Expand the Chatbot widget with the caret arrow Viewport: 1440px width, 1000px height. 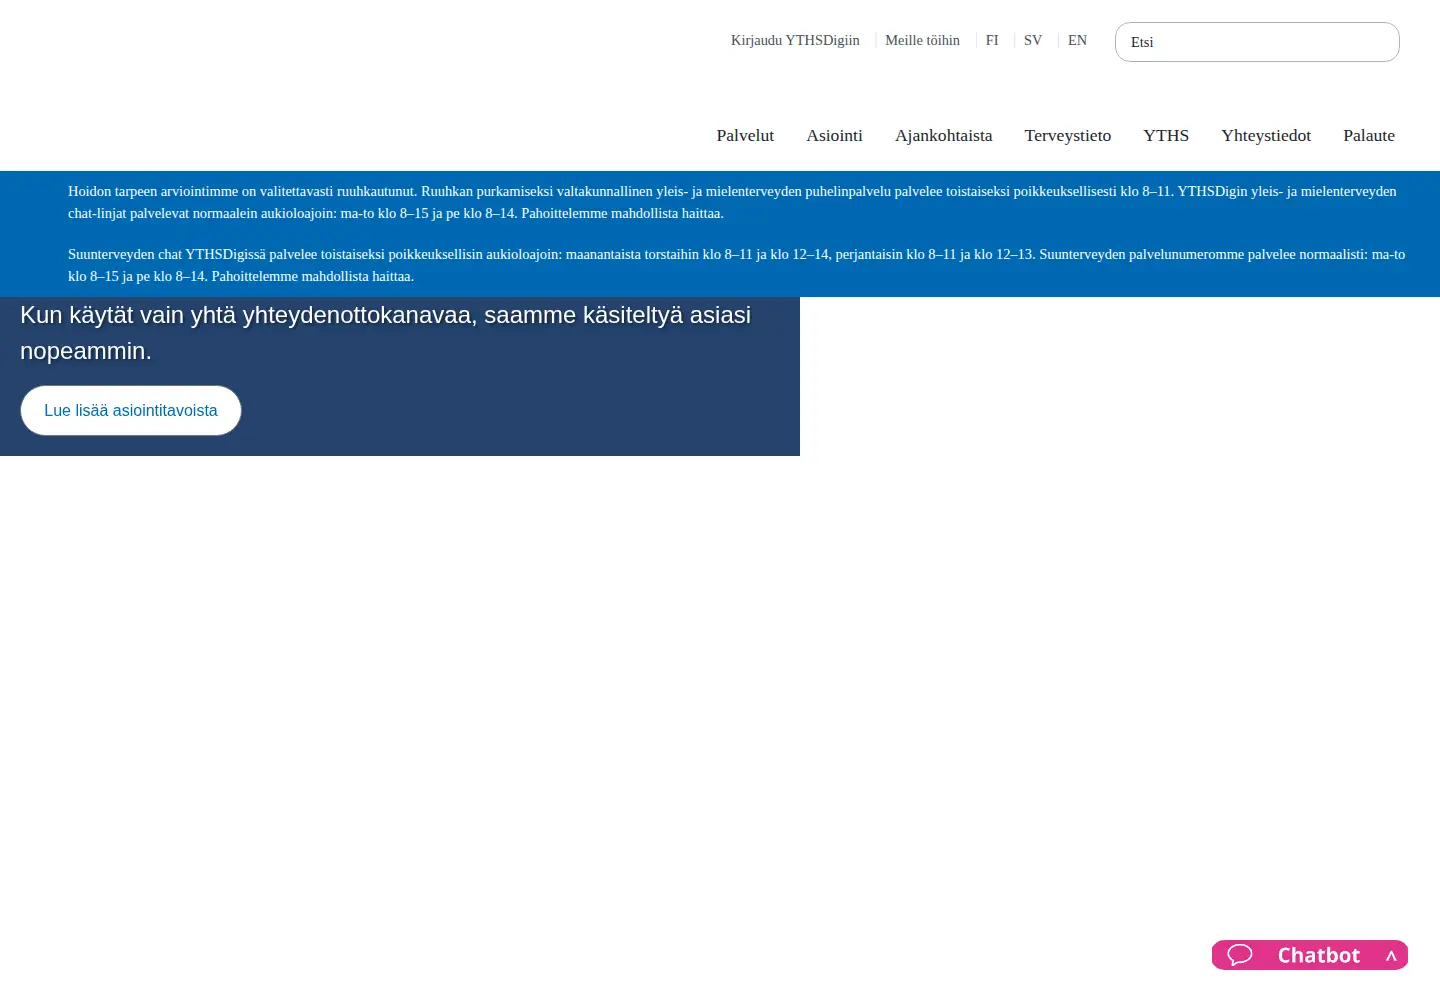1391,956
